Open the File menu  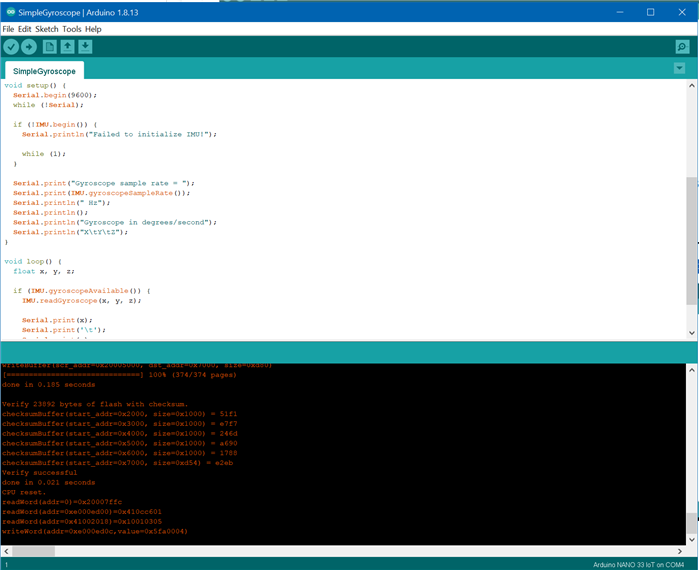(x=8, y=29)
